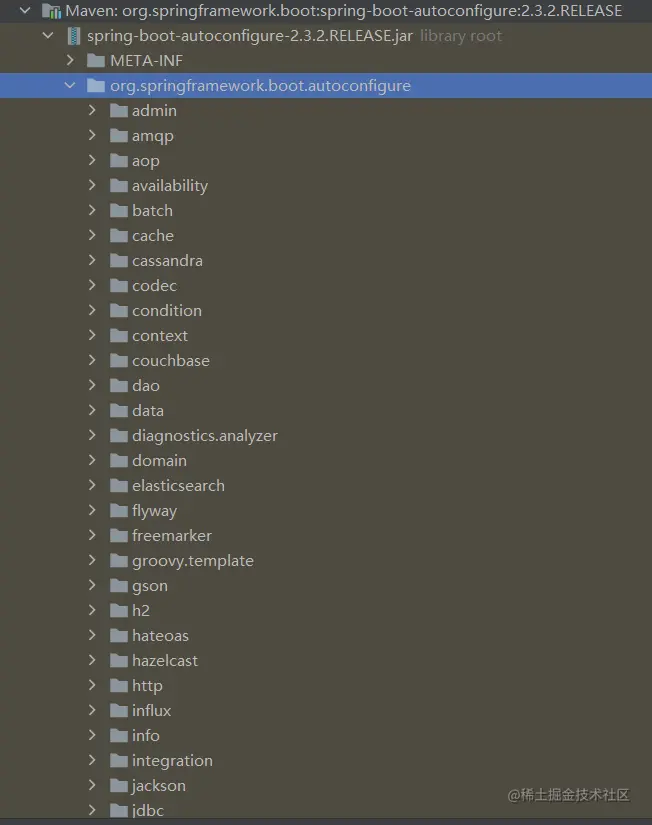Image resolution: width=652 pixels, height=825 pixels.
Task: Click the Maven library icon
Action: (52, 11)
